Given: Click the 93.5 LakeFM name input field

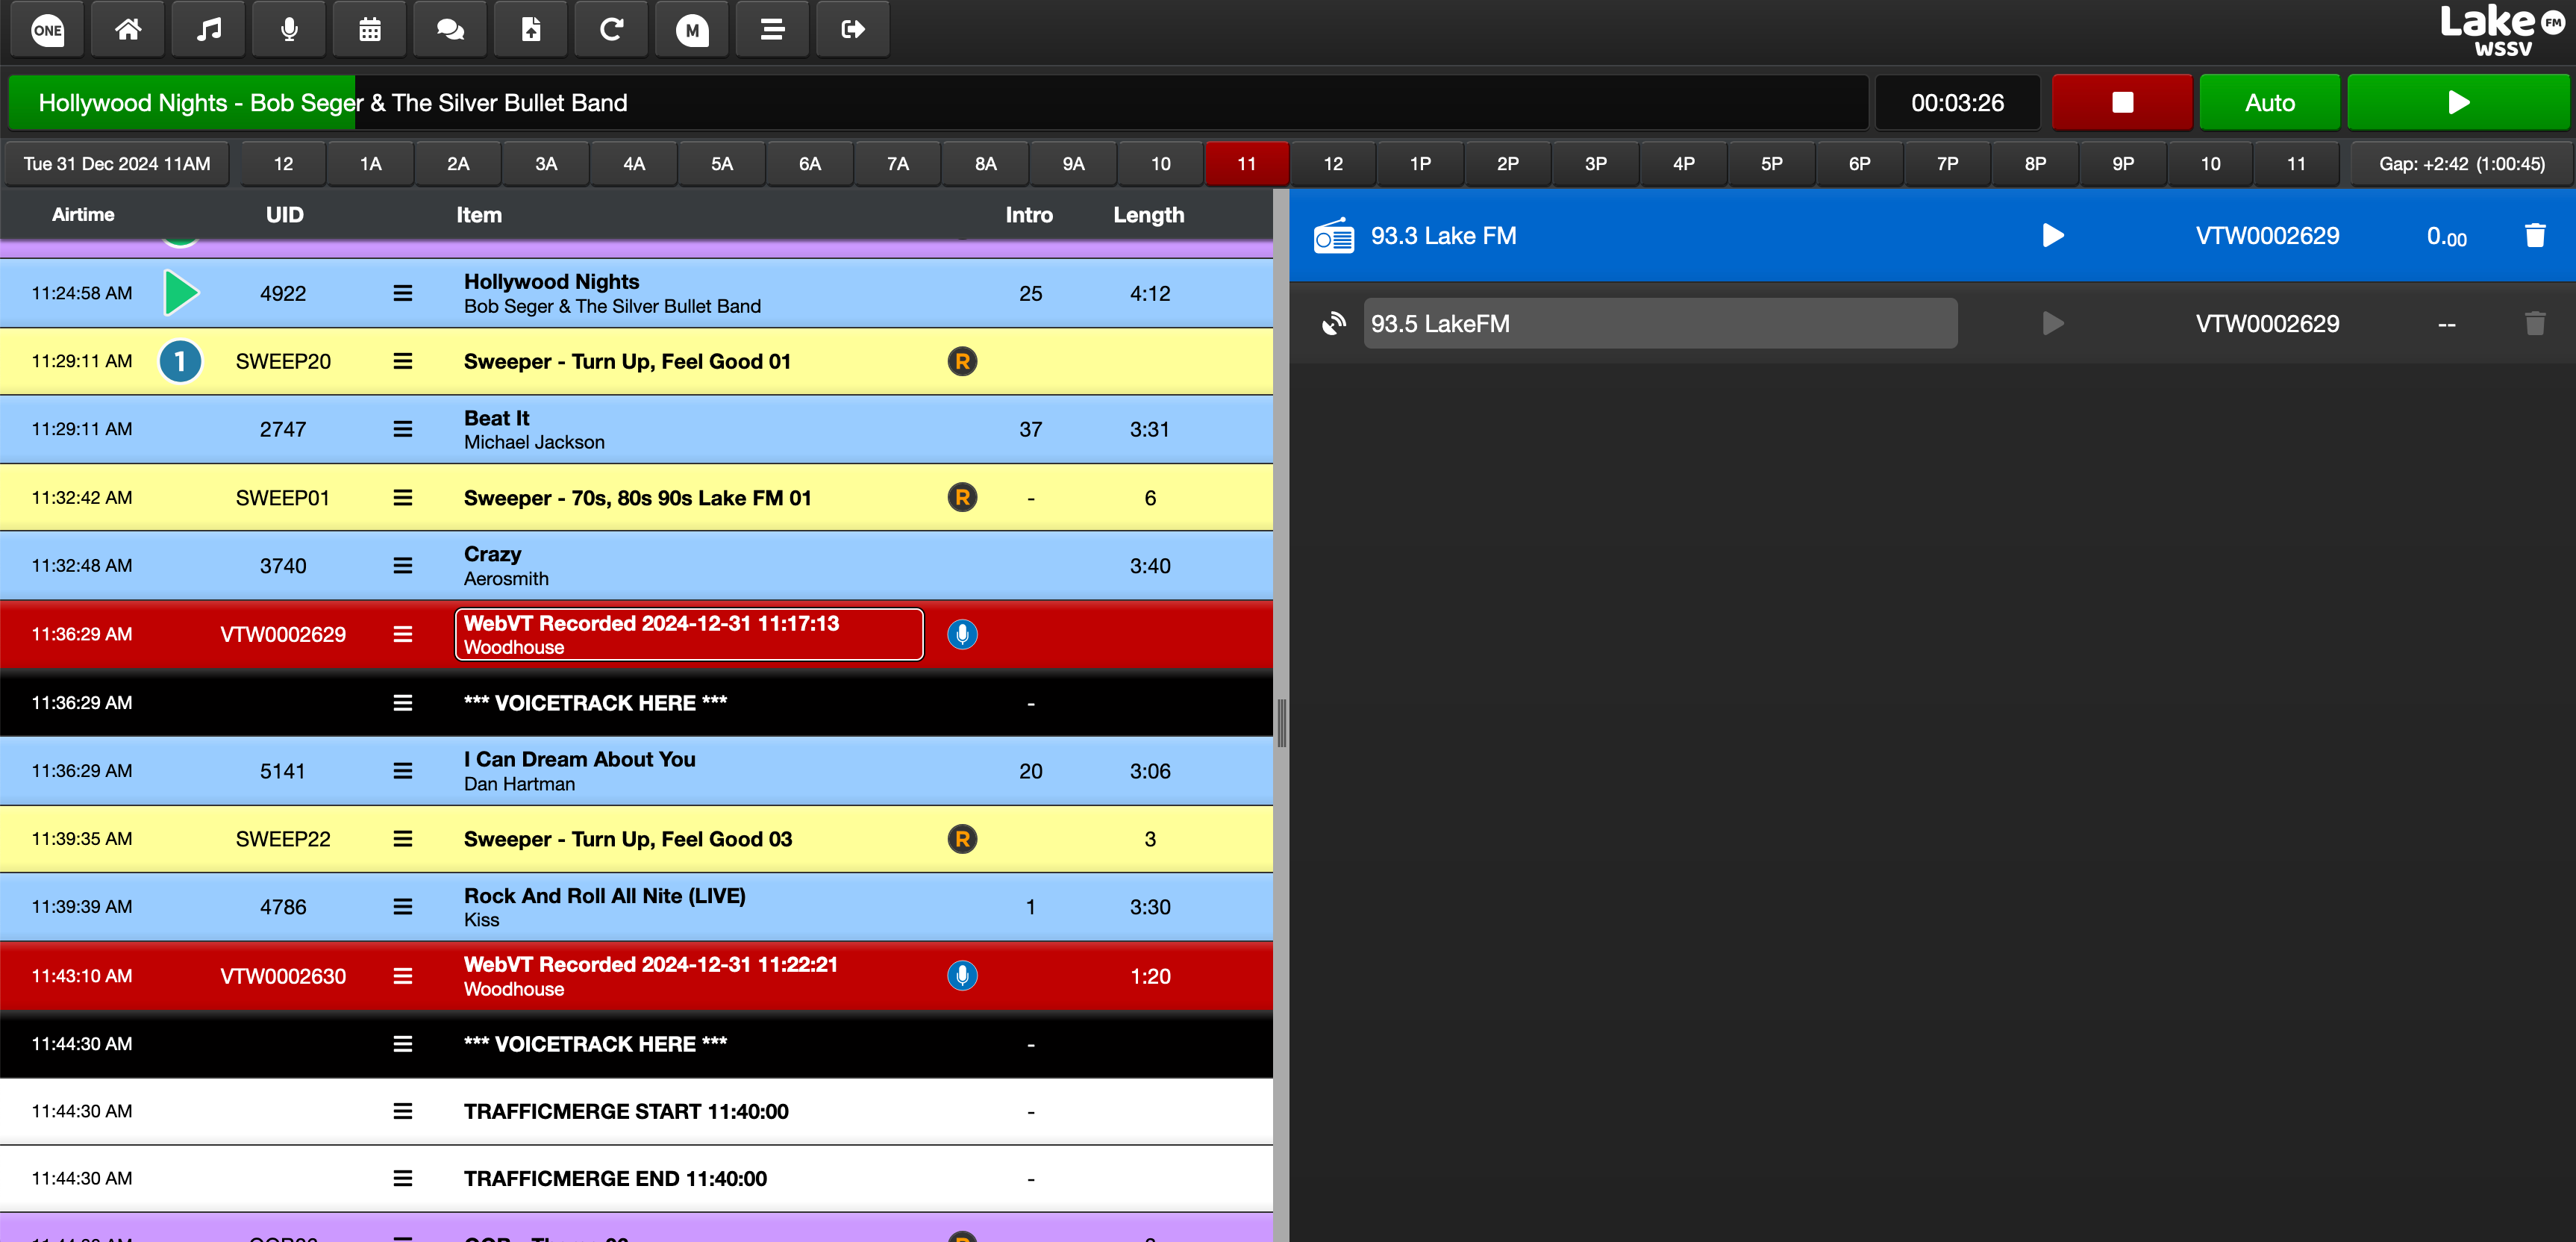Looking at the screenshot, I should pyautogui.click(x=1660, y=323).
